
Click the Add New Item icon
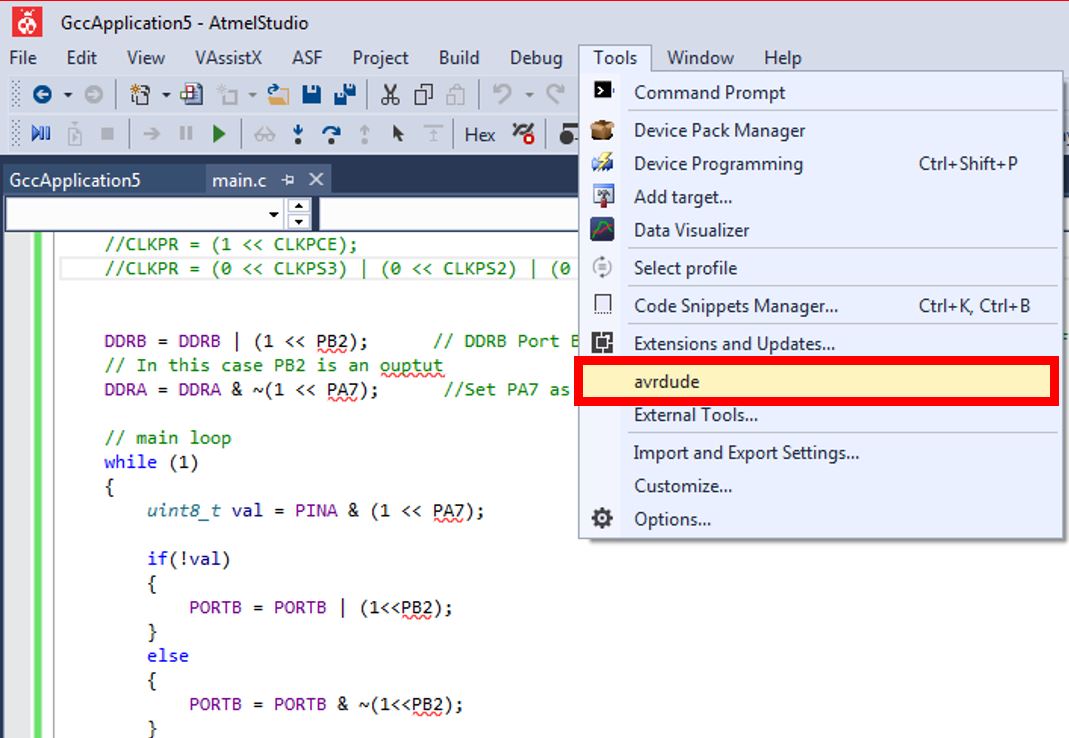226,94
